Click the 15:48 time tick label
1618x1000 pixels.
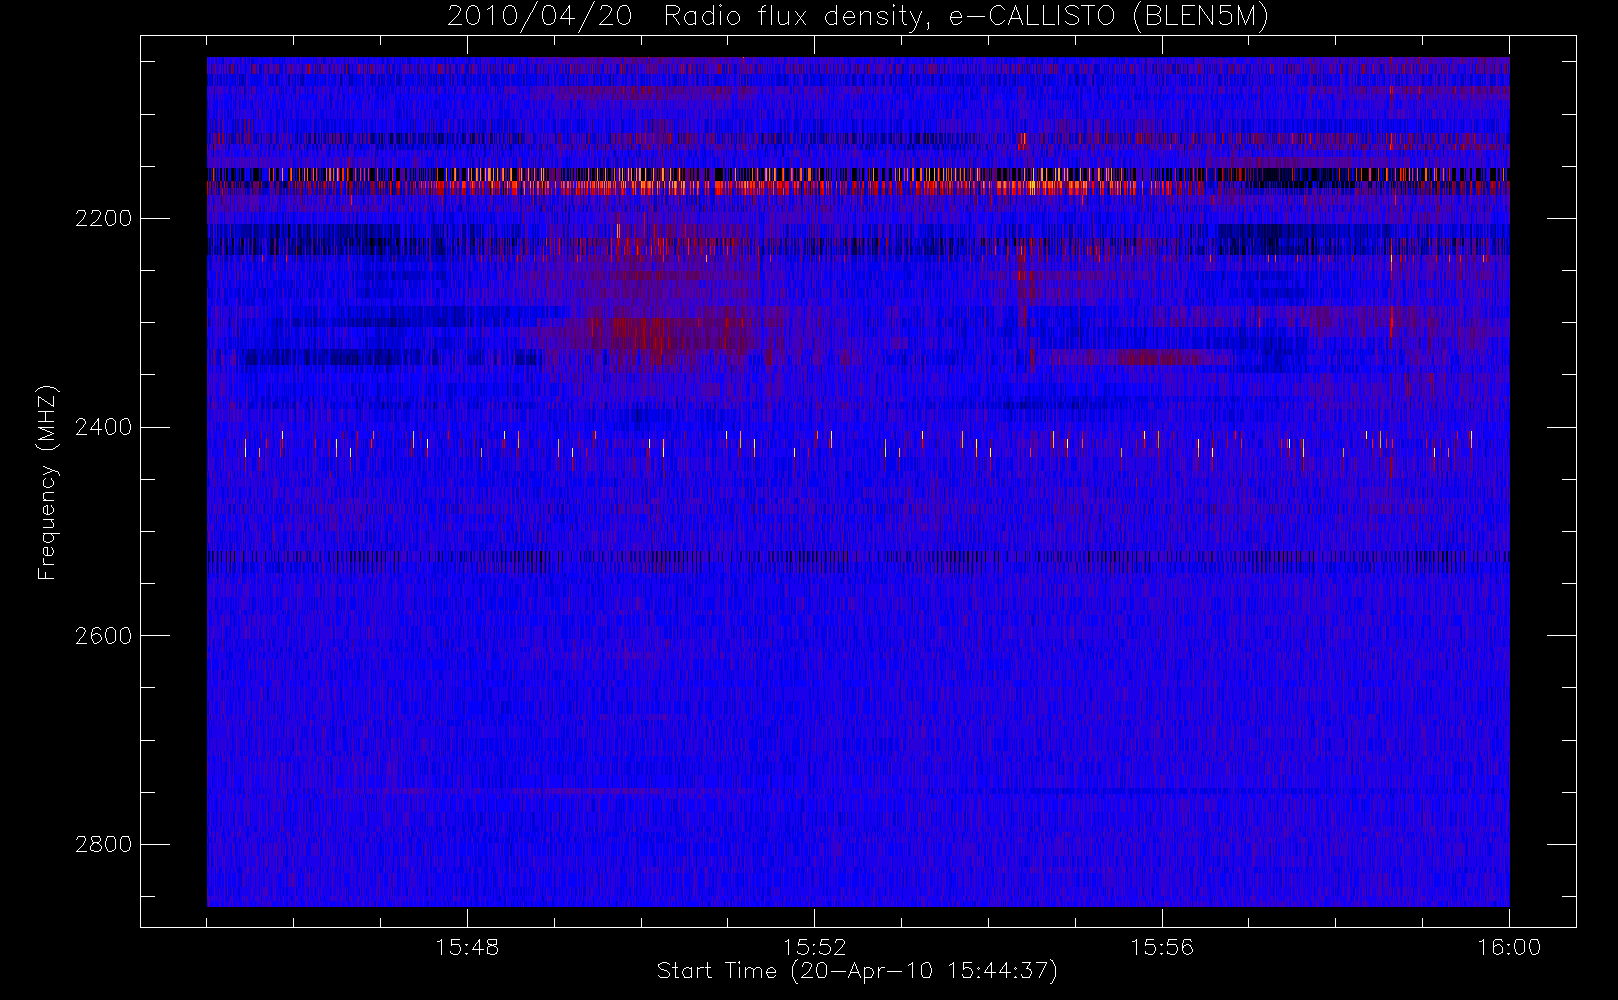[x=467, y=947]
